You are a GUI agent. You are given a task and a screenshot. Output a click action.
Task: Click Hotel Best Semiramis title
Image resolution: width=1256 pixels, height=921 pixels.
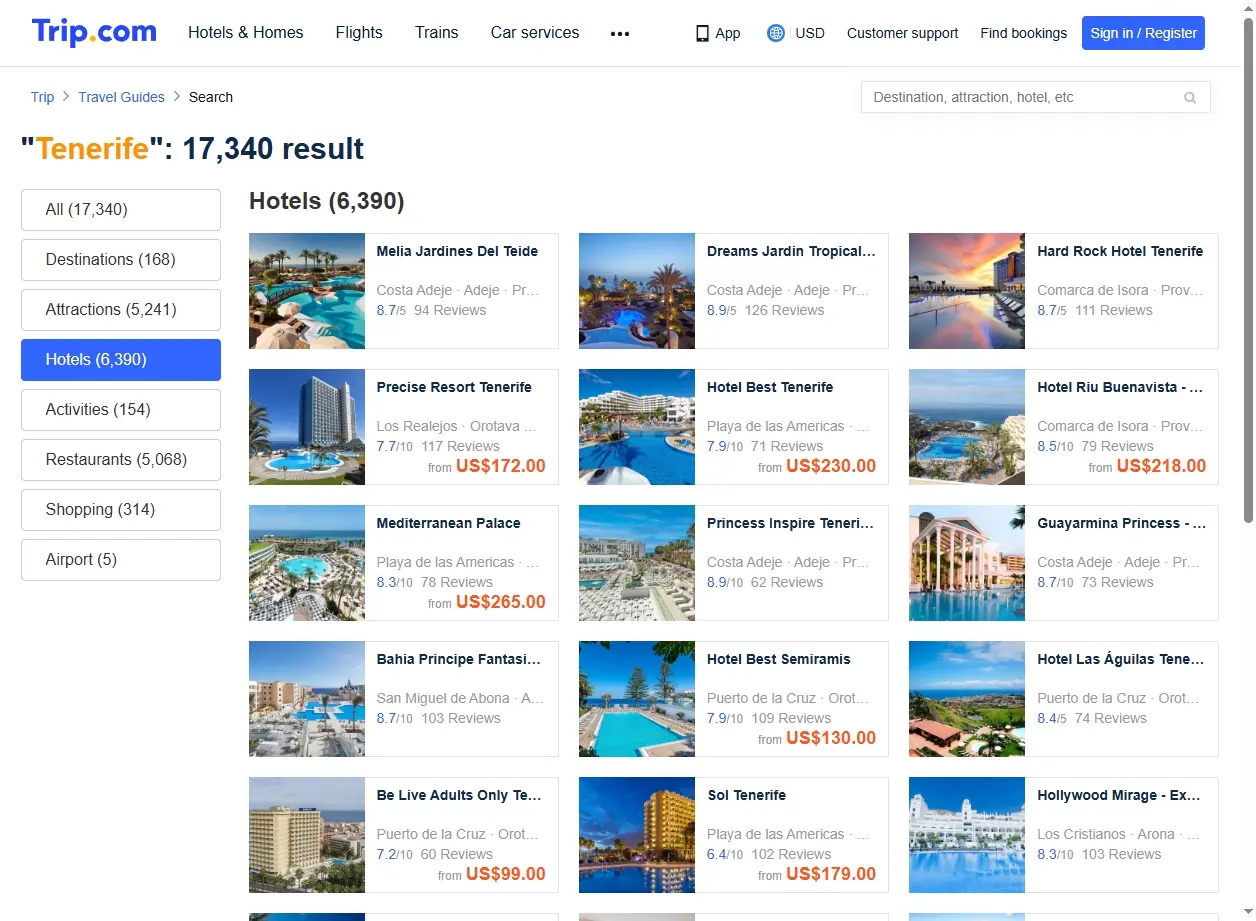779,659
